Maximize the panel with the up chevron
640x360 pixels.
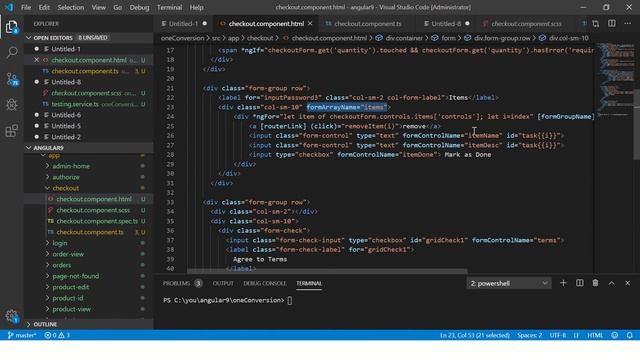coord(611,283)
